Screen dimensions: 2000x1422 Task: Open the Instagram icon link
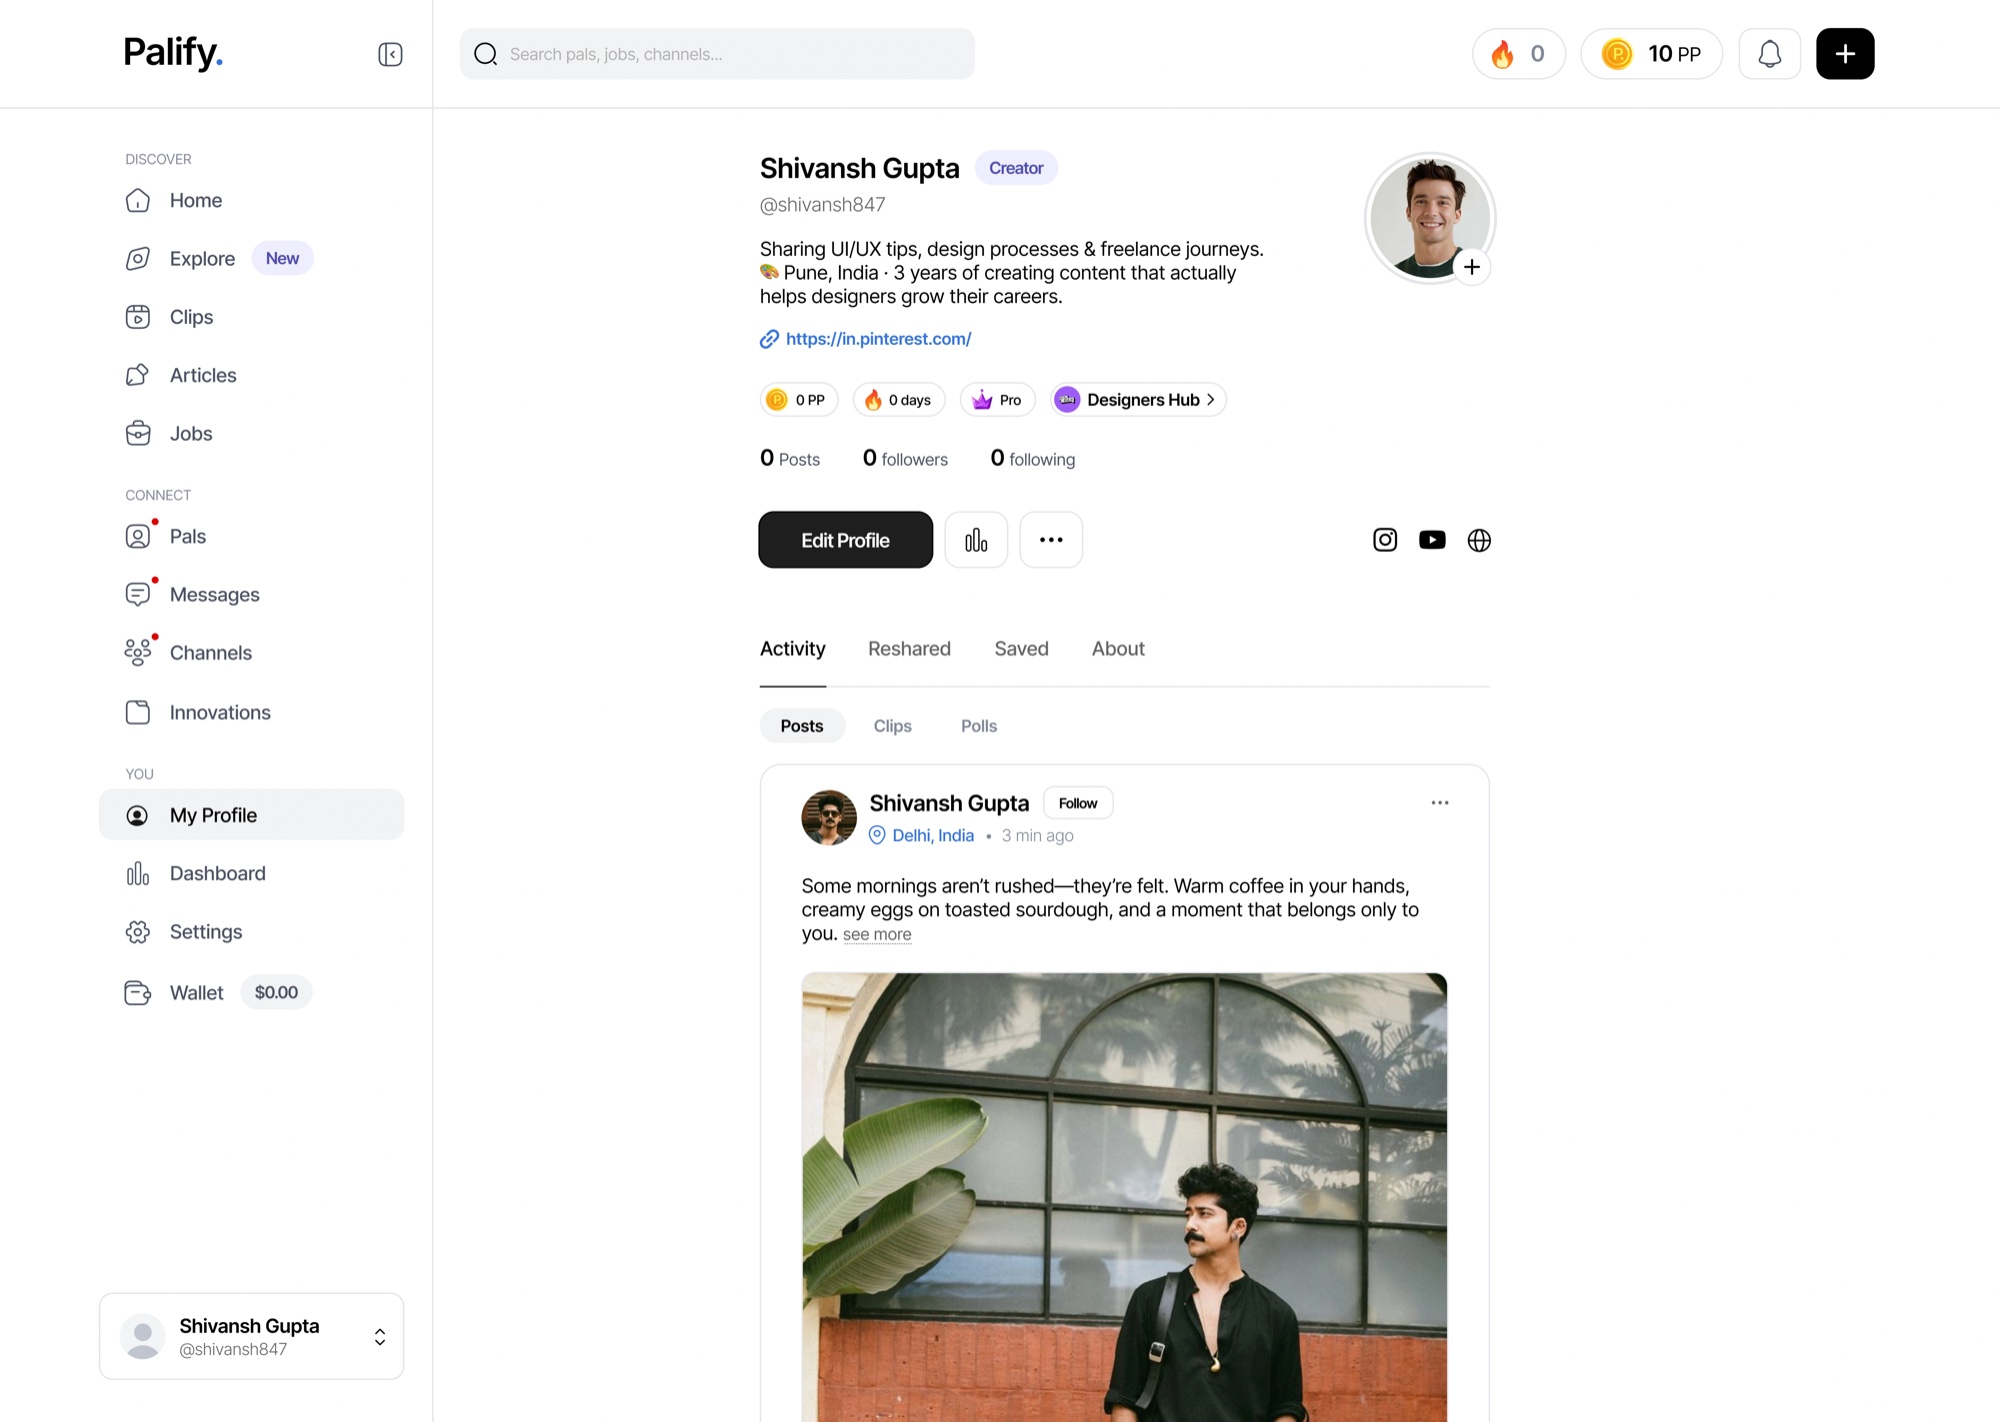tap(1385, 540)
